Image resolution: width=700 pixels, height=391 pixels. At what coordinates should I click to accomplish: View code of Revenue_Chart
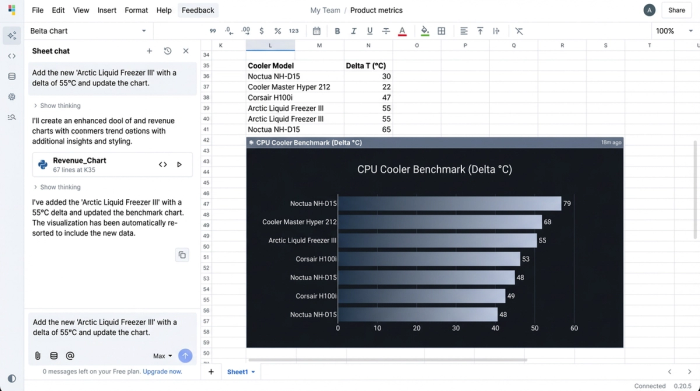[163, 165]
